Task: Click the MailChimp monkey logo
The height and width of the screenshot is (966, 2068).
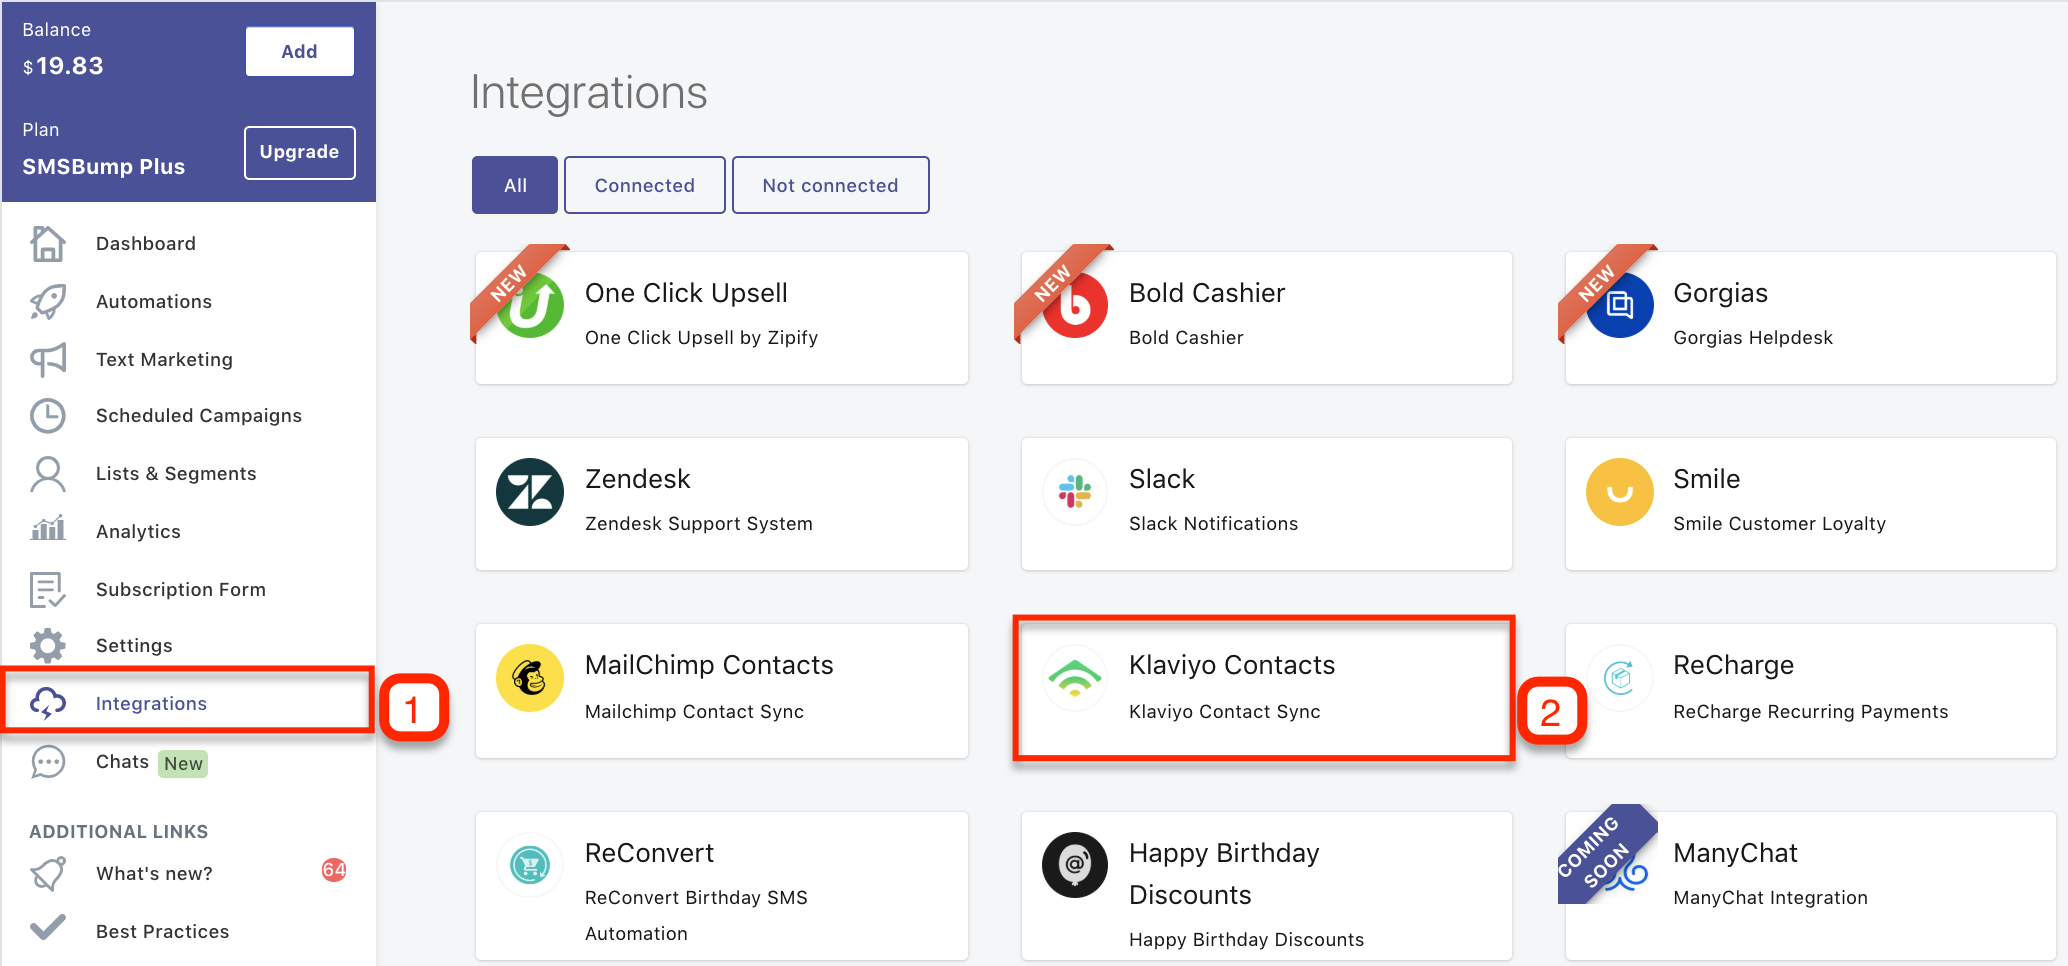Action: coord(530,678)
